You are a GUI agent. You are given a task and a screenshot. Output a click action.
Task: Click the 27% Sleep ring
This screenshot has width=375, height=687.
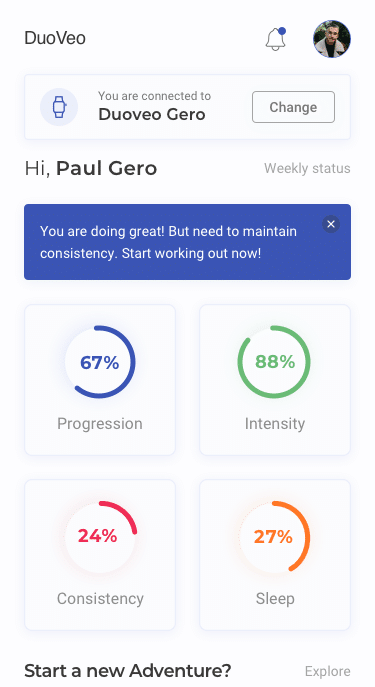point(274,536)
